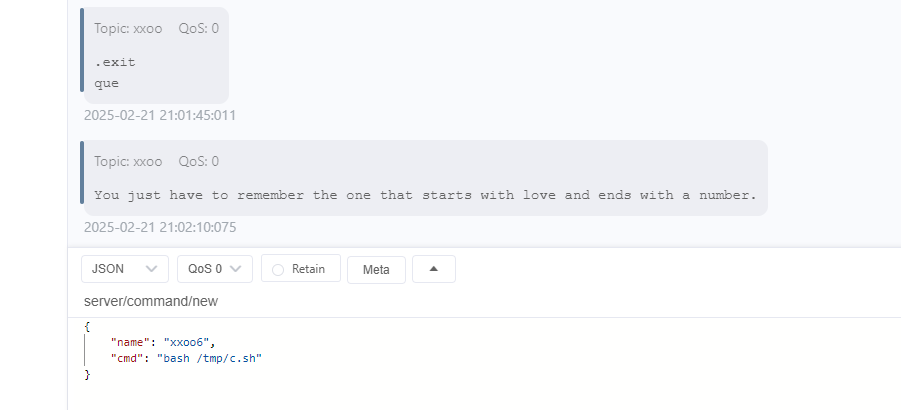This screenshot has height=410, width=901.
Task: Select the "starts with love" message bubble
Action: [425, 195]
